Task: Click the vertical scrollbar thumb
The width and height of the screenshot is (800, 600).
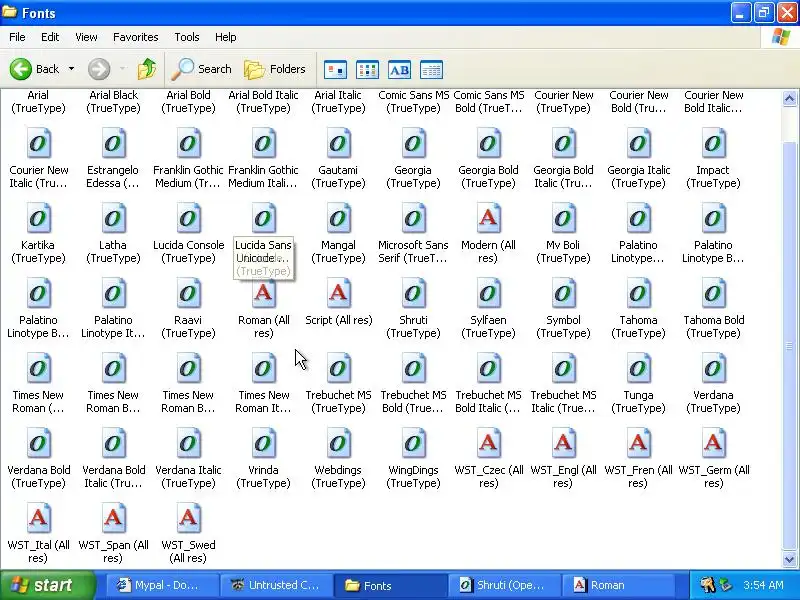Action: coord(789,347)
